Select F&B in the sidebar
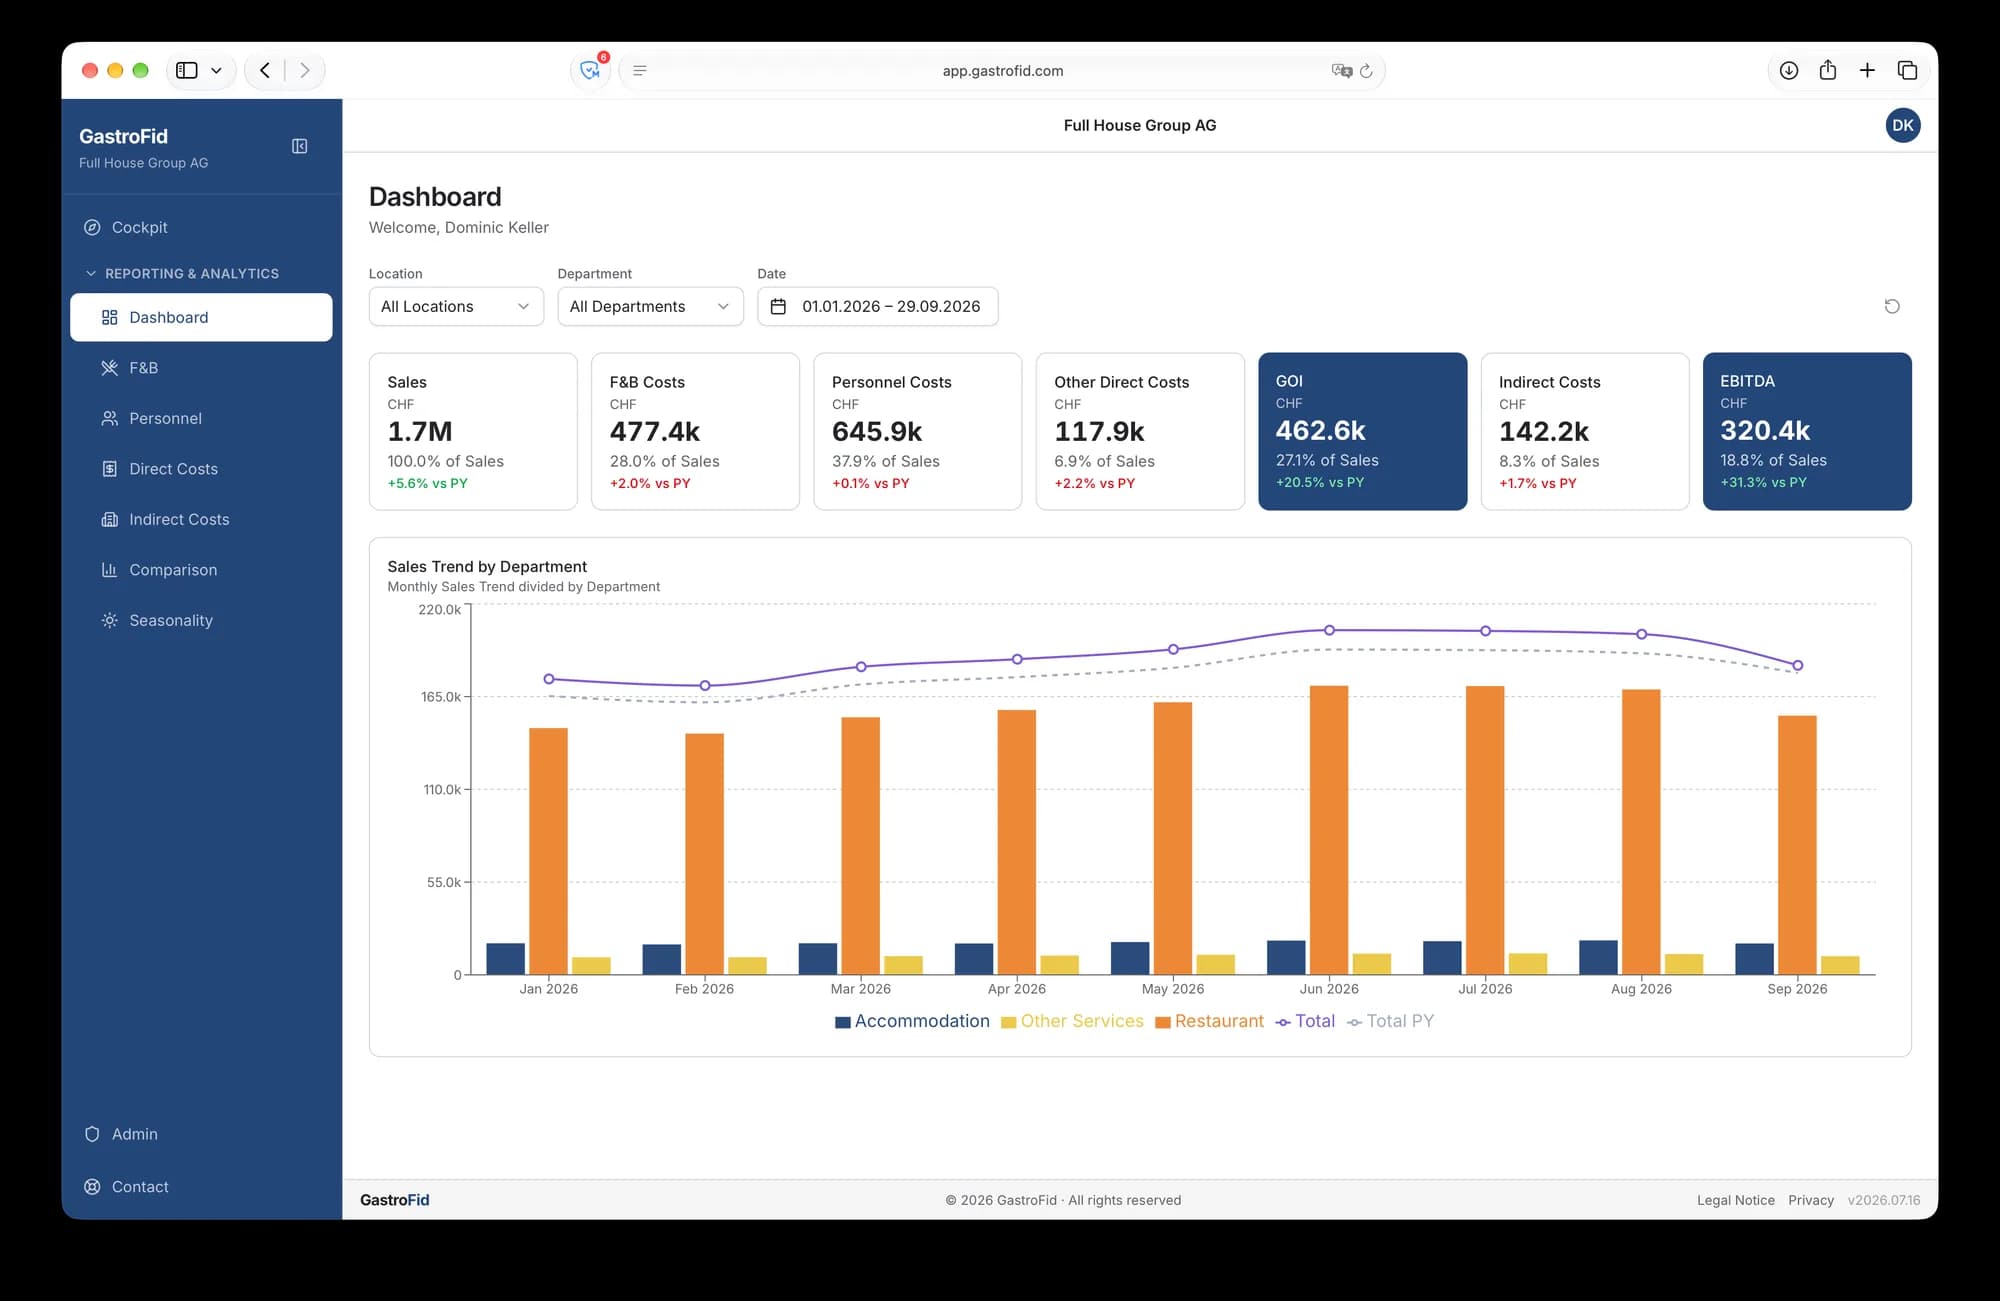 pyautogui.click(x=201, y=368)
